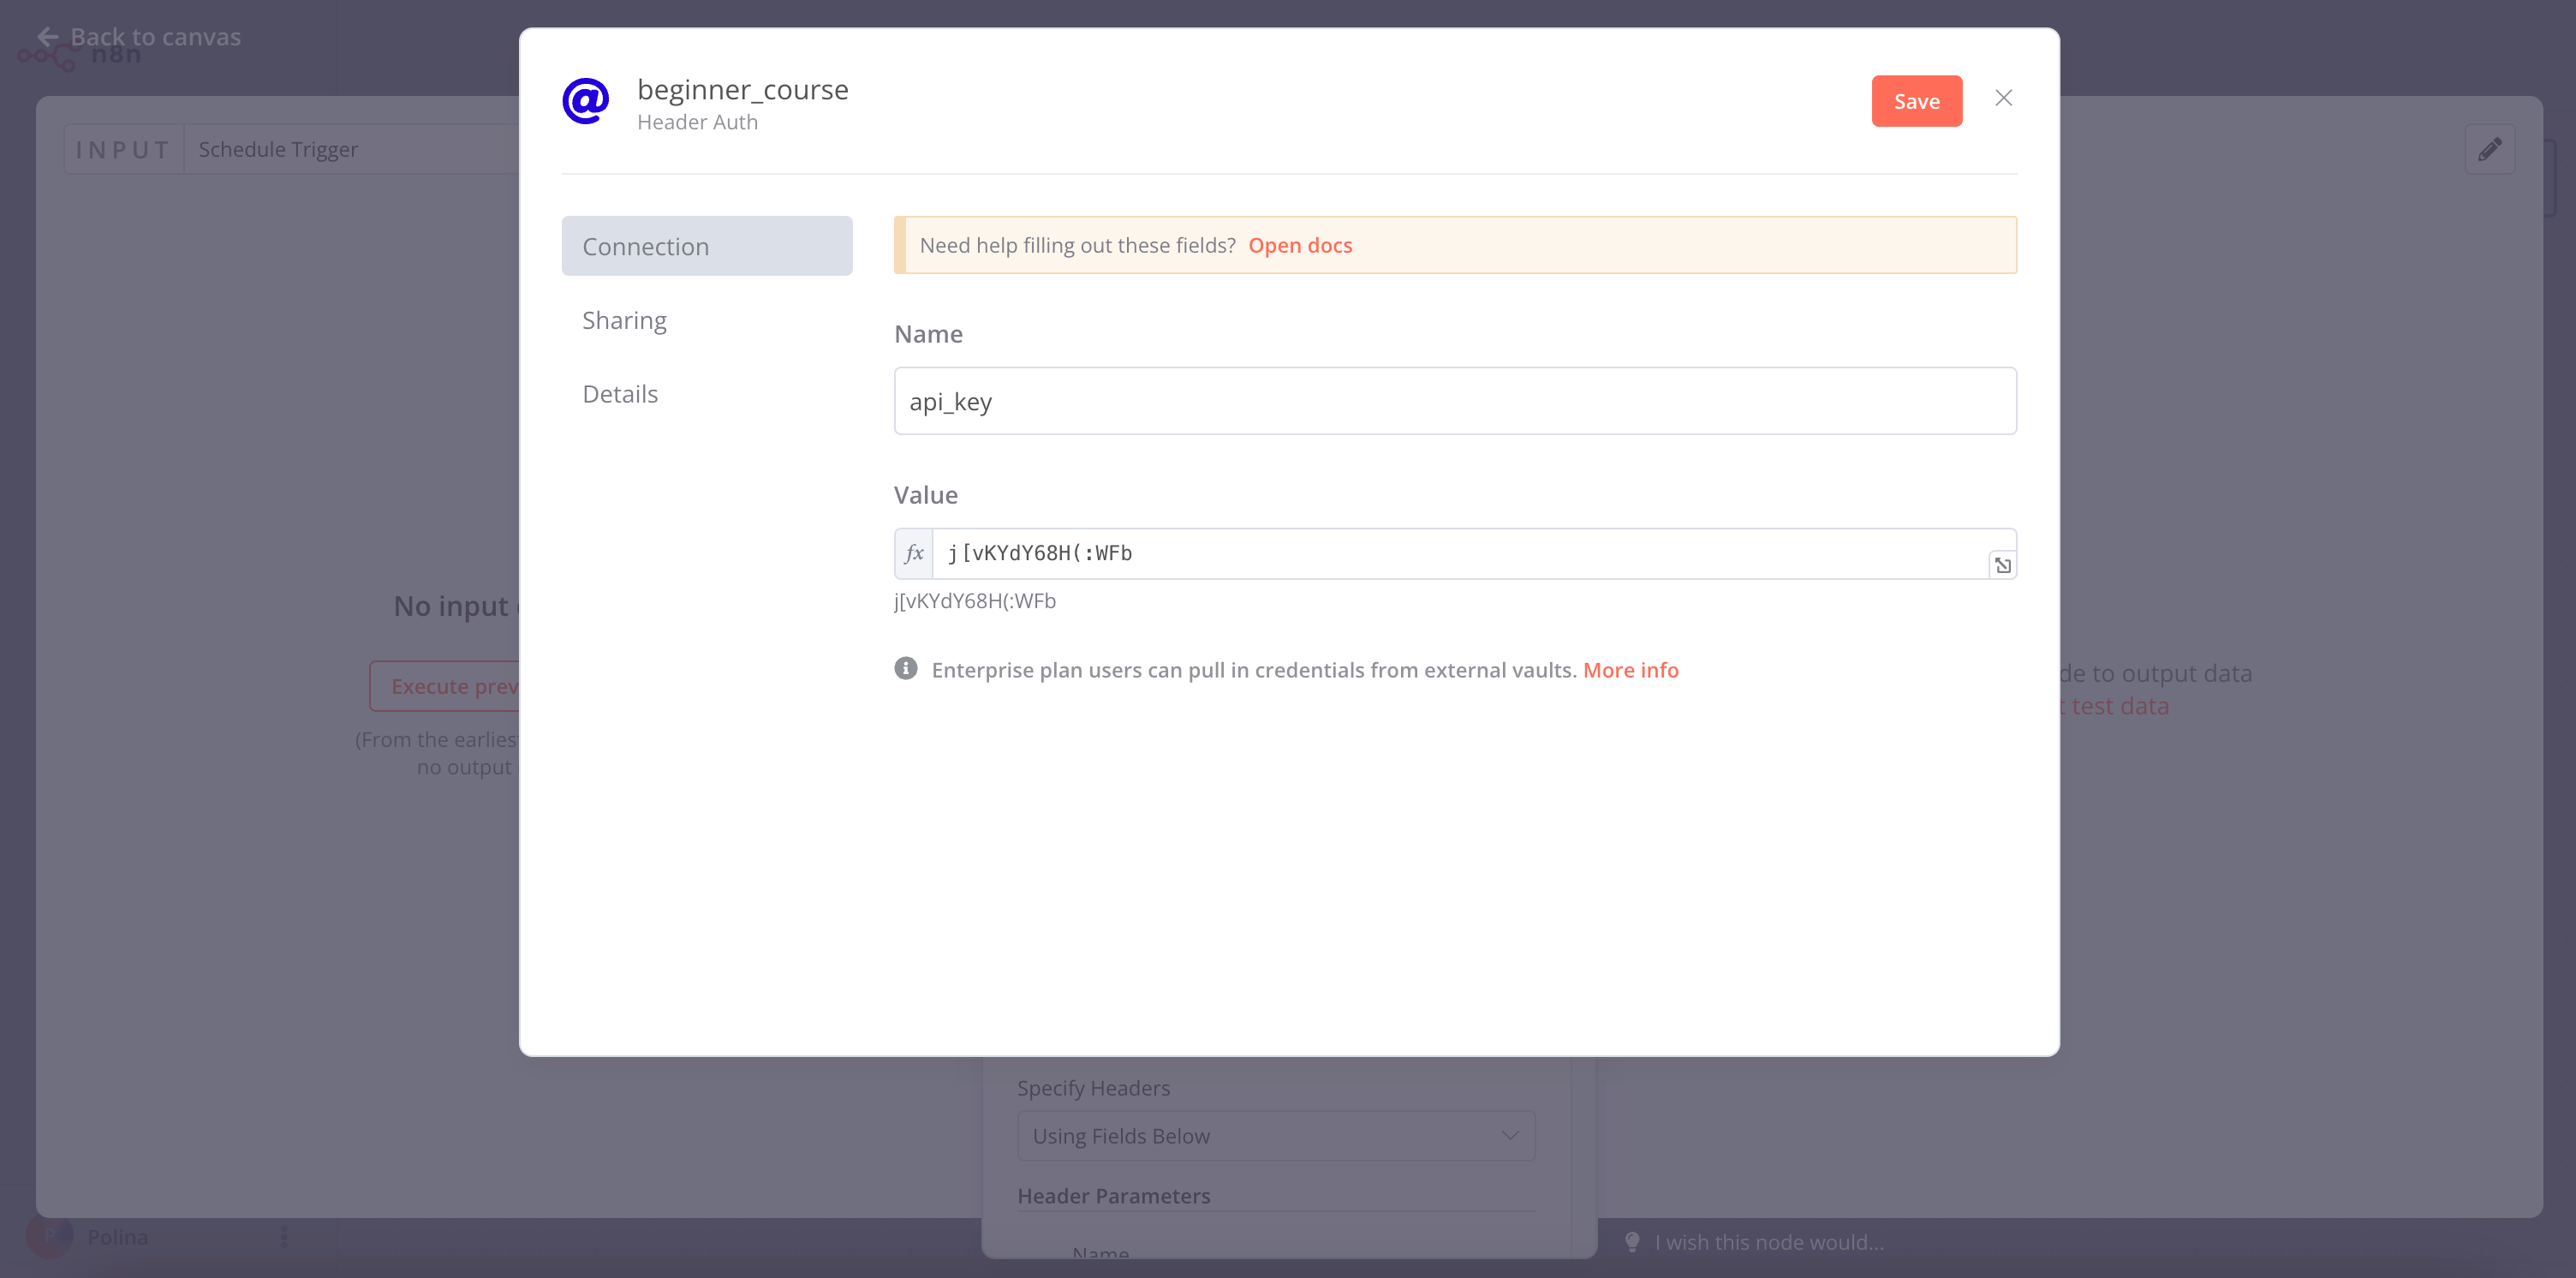Click Polina's profile avatar

click(x=49, y=1237)
